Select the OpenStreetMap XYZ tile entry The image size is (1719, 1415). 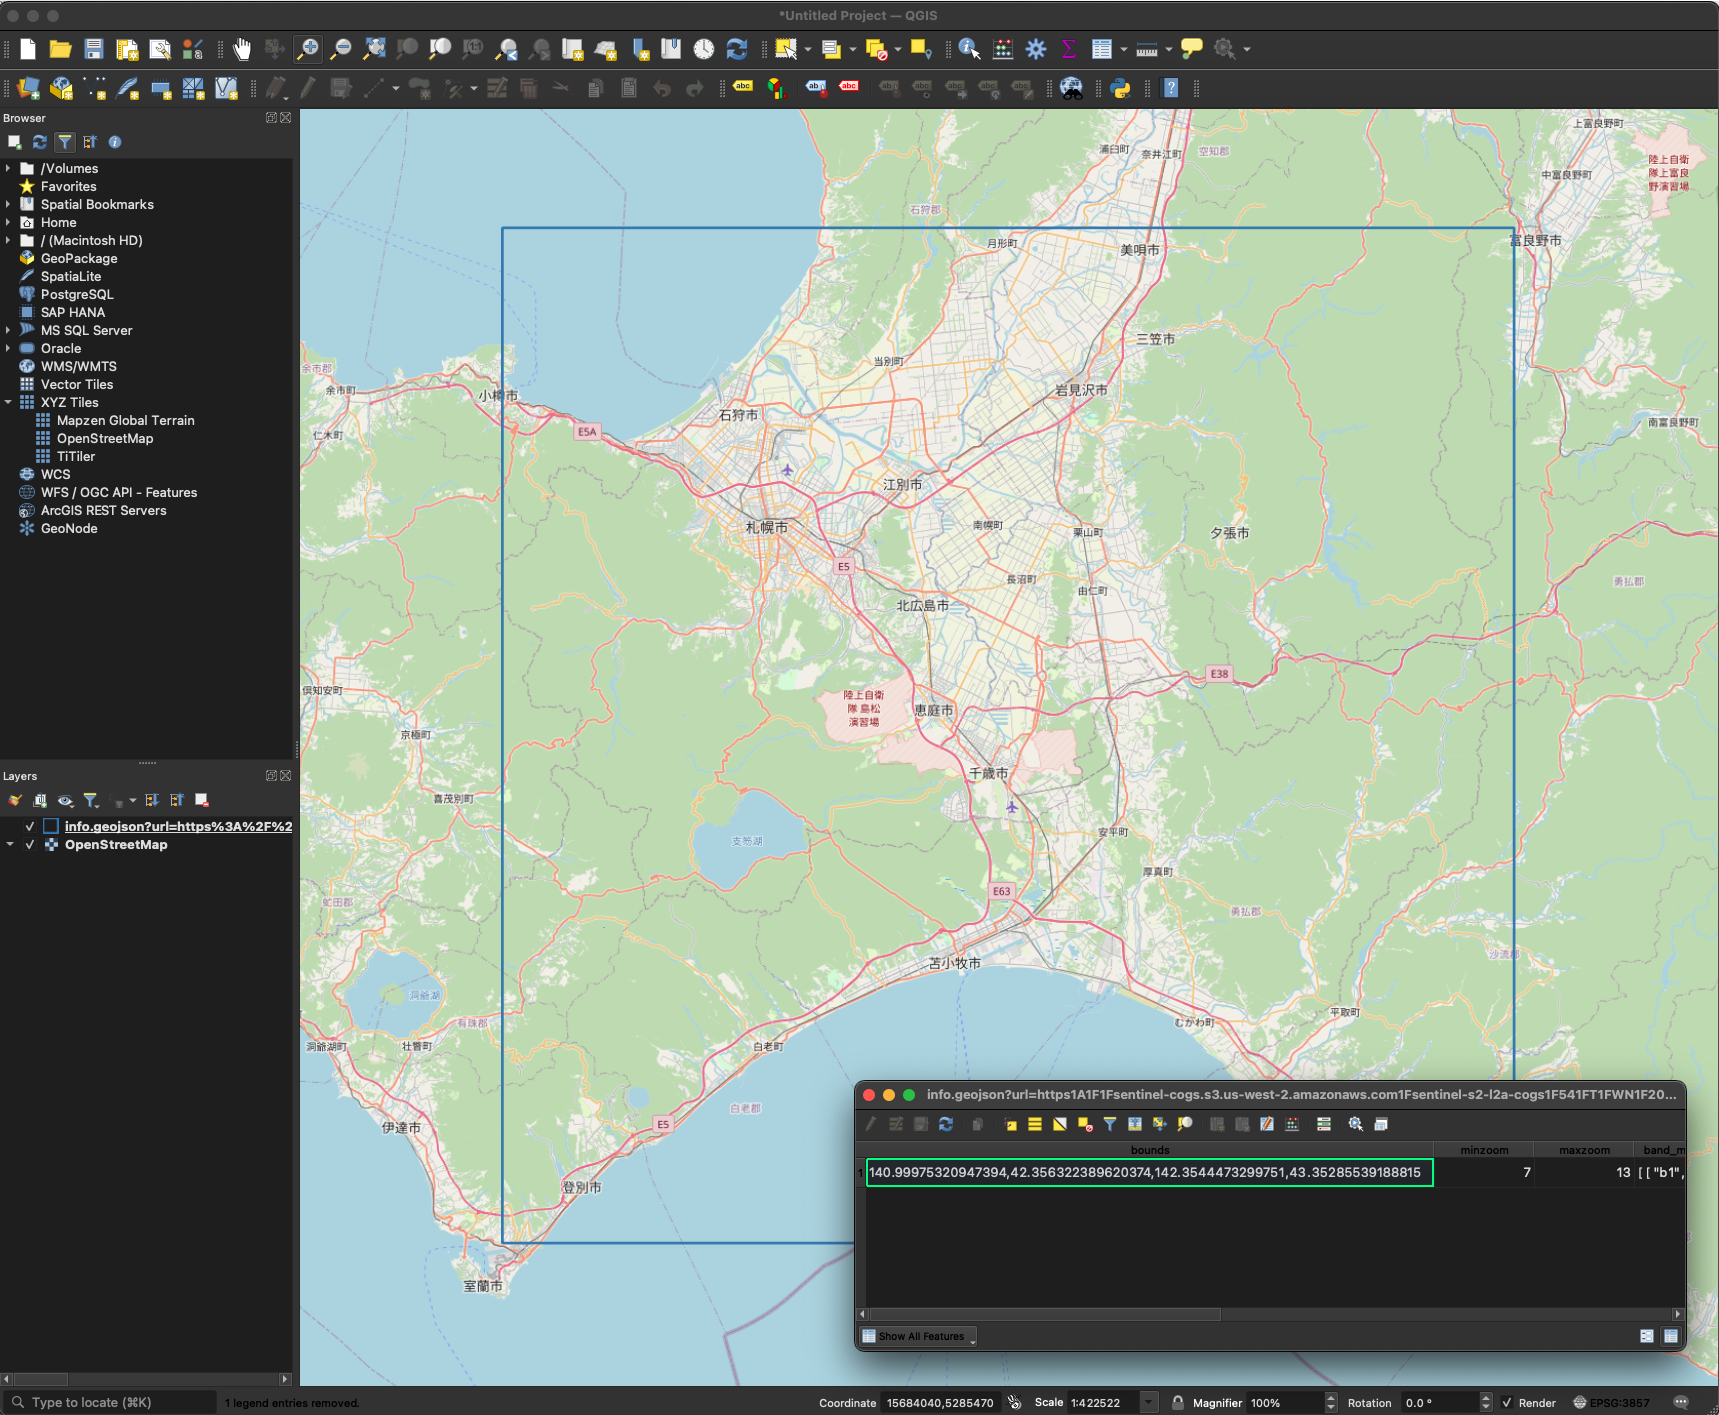105,438
